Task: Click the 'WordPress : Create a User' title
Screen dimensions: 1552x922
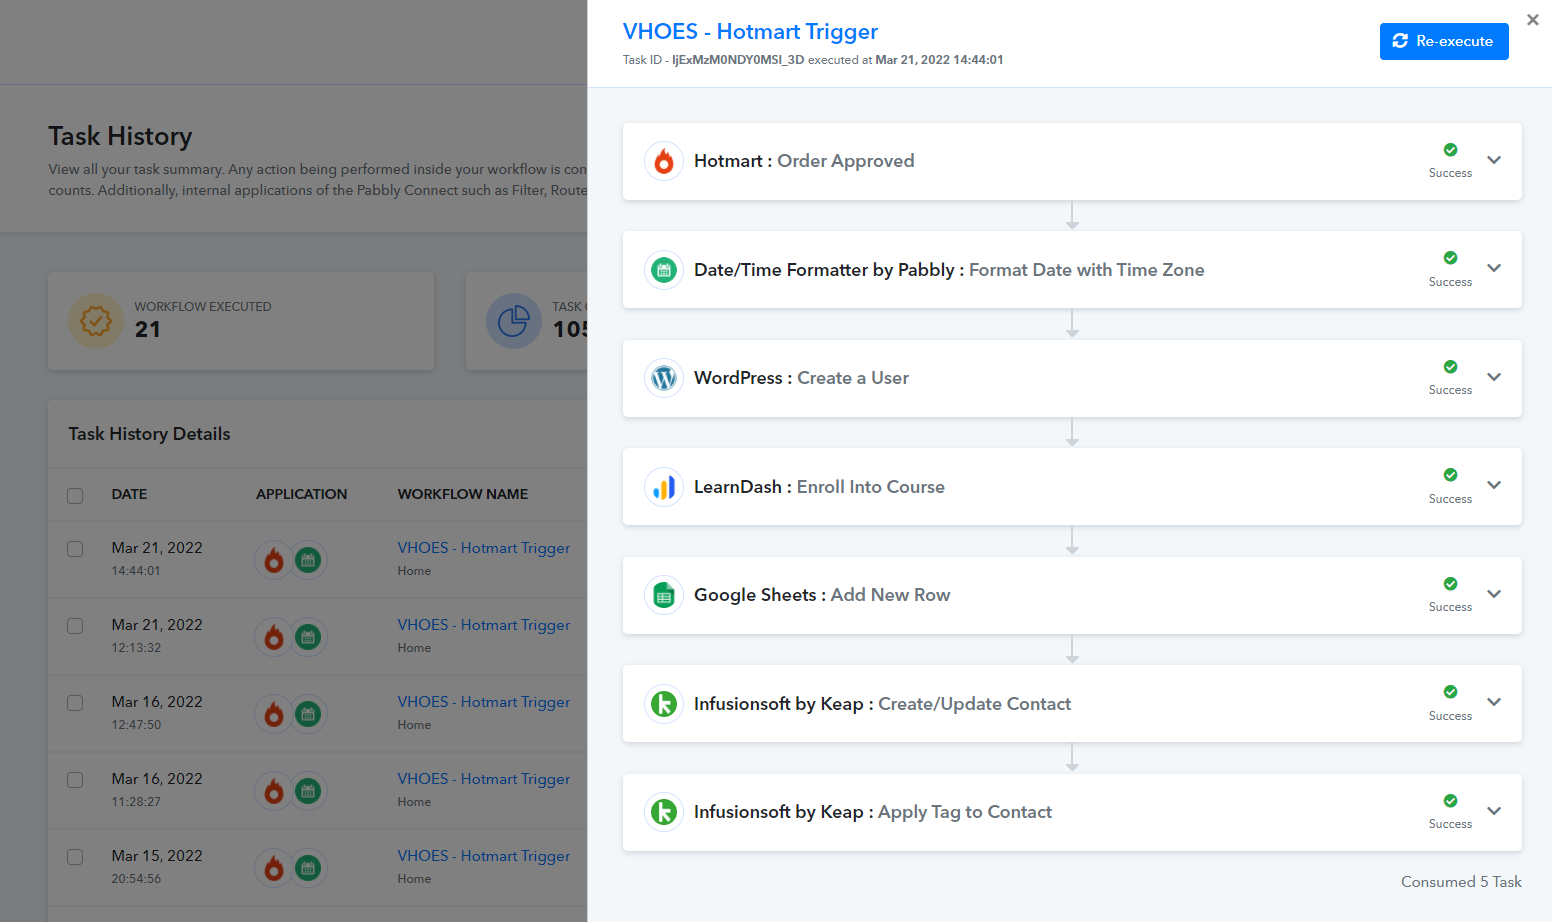Action: pos(801,378)
